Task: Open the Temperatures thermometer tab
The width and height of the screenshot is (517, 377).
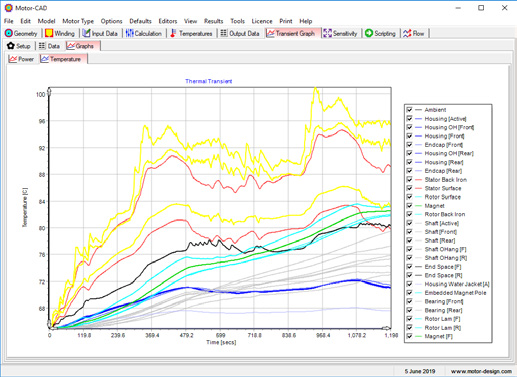Action: (173, 33)
